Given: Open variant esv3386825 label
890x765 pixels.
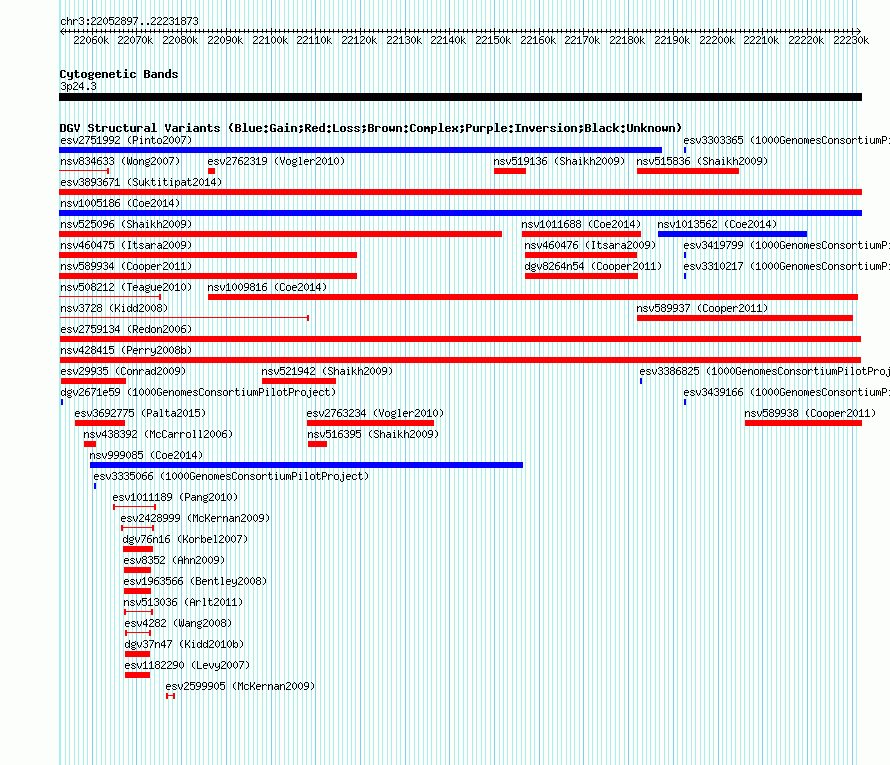Looking at the screenshot, I should tap(764, 371).
